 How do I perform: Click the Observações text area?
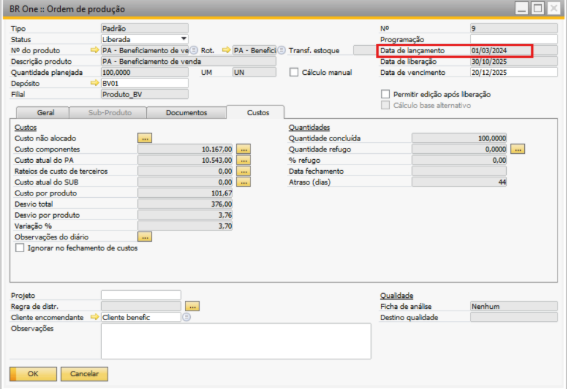tap(236, 341)
